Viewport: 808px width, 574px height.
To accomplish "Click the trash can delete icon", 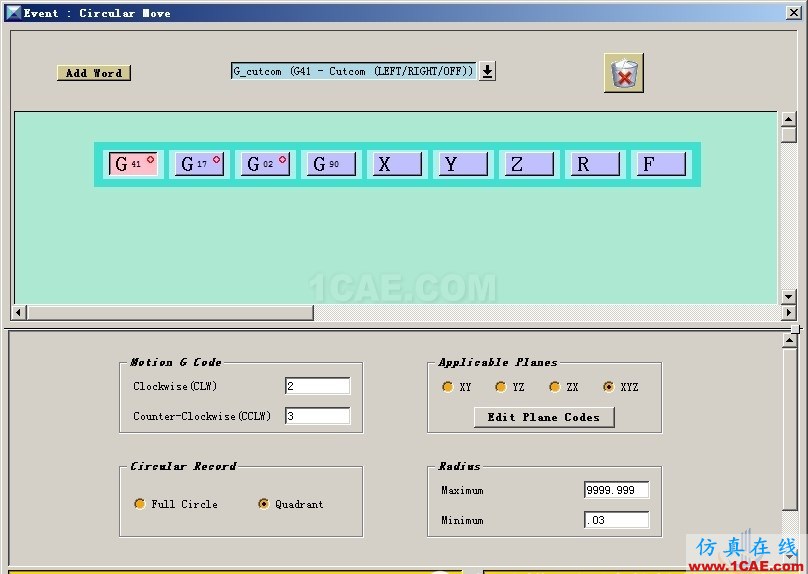I will [624, 73].
